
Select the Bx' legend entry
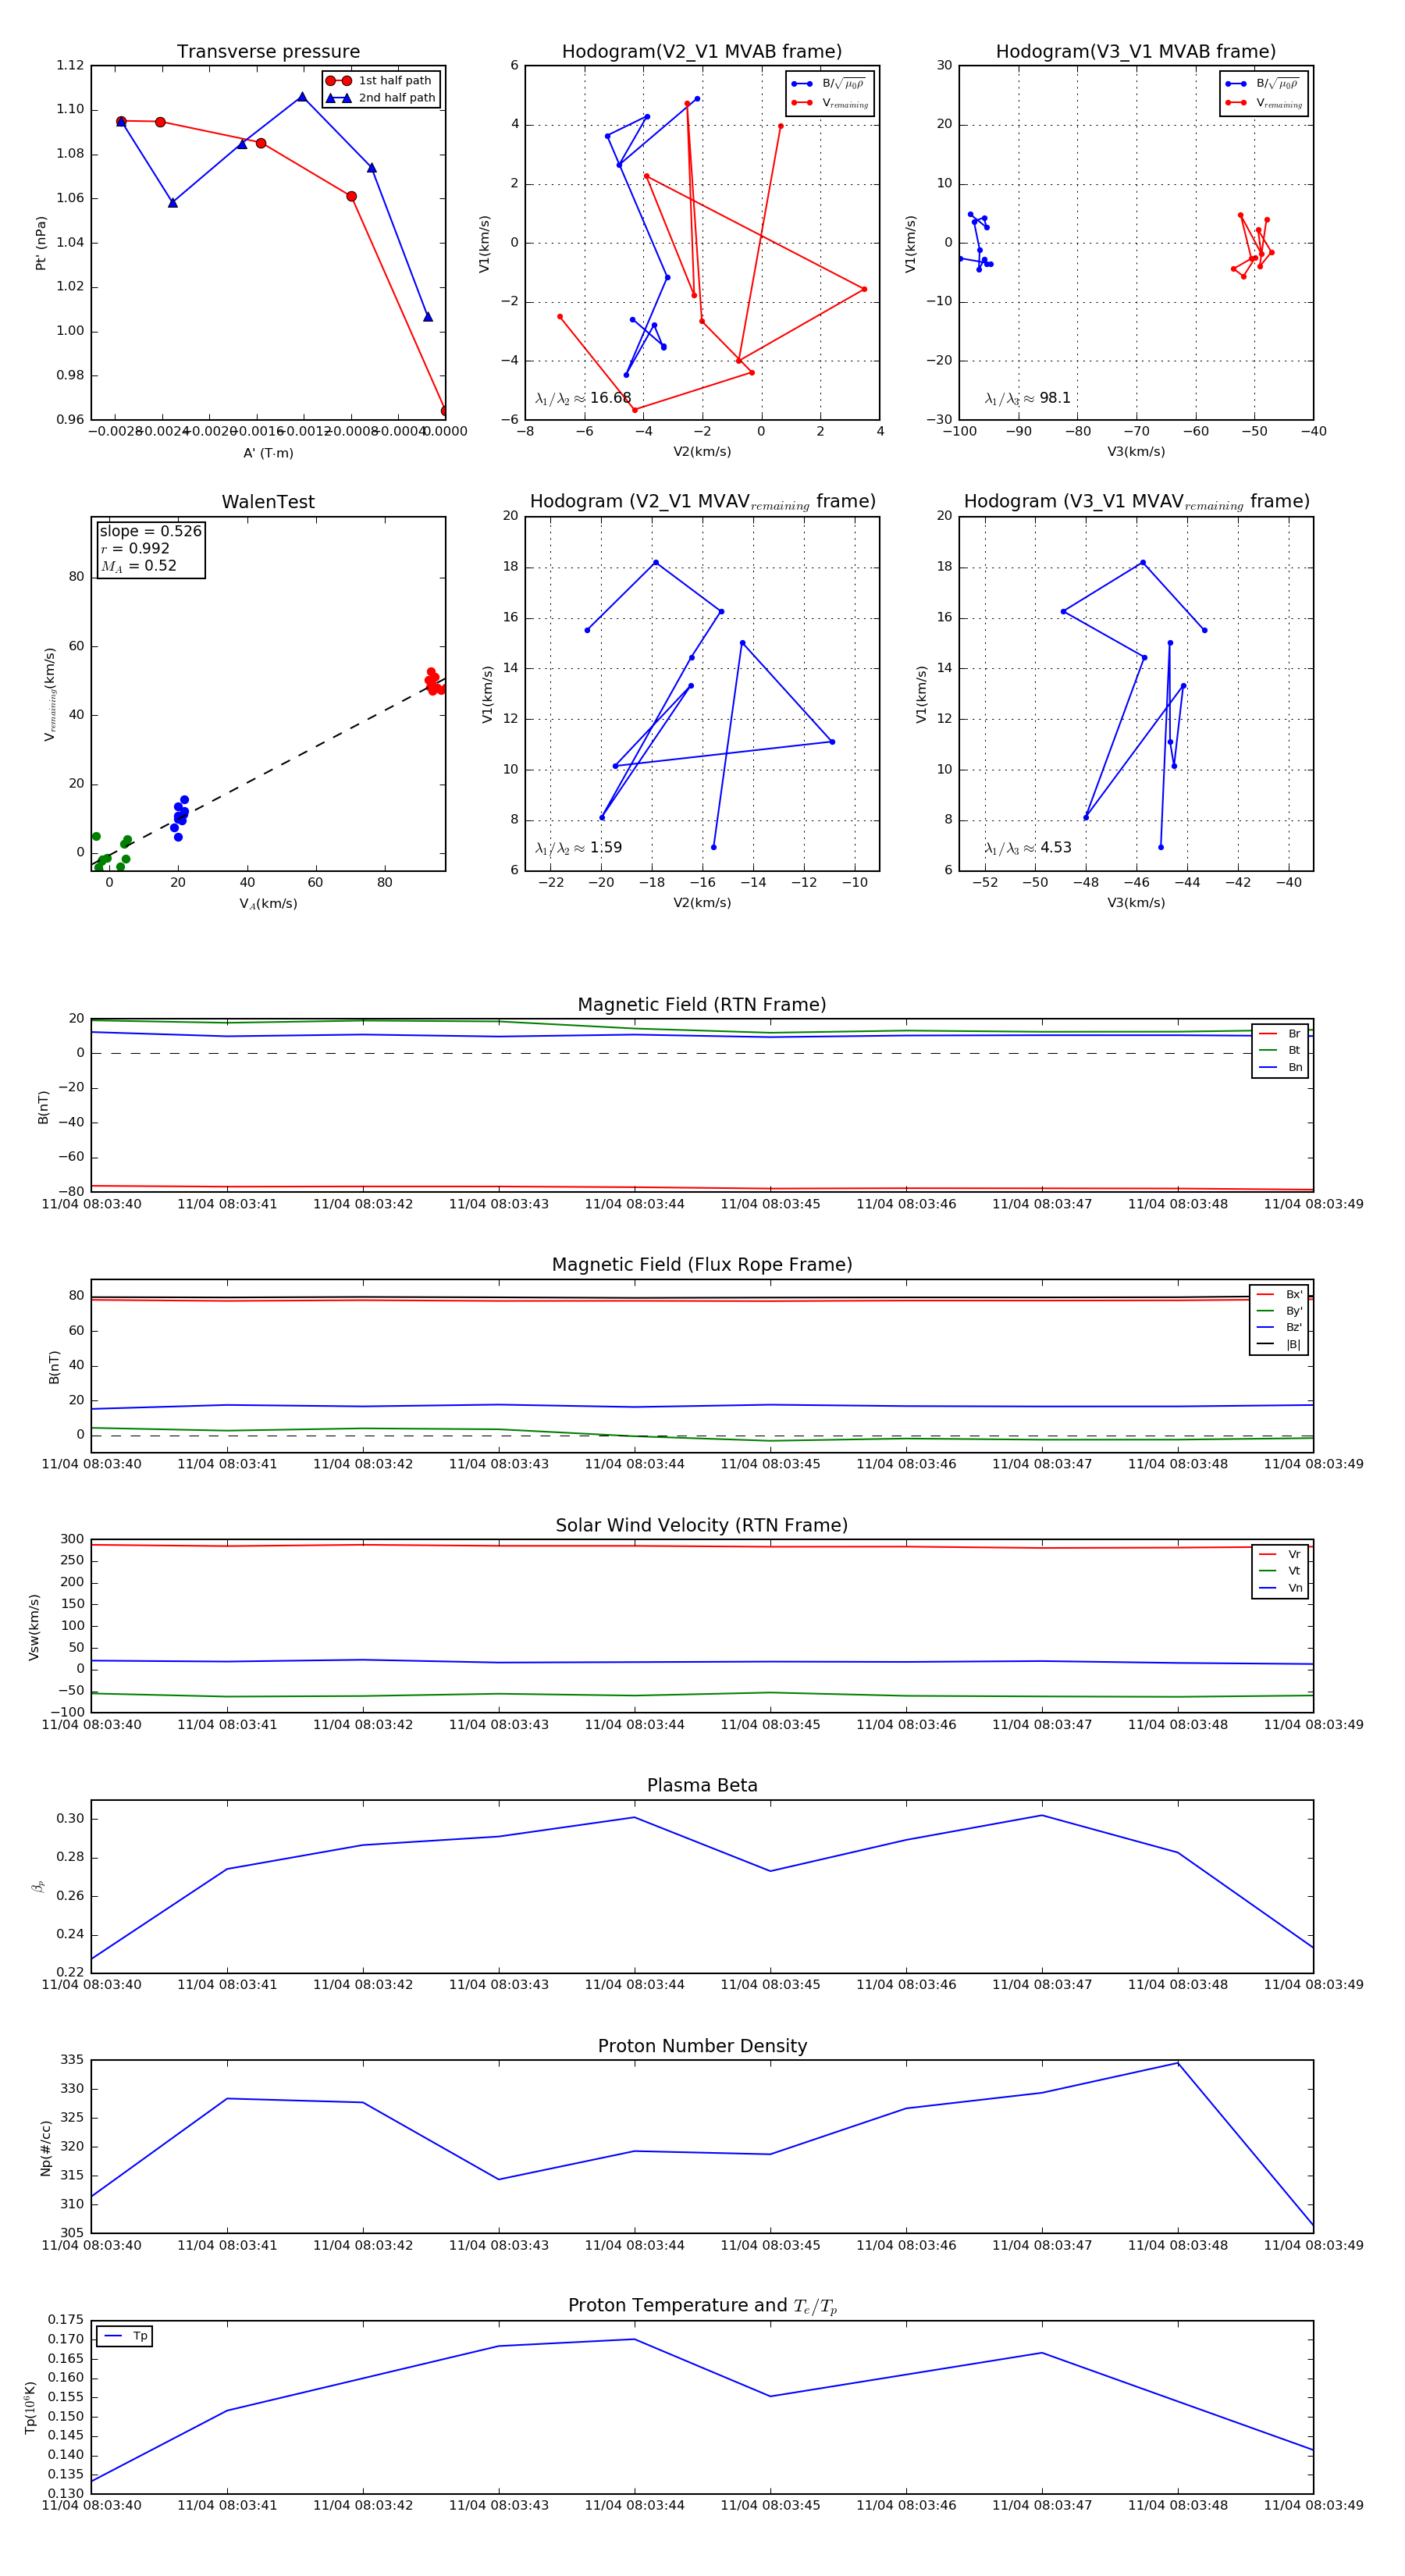(1279, 1294)
